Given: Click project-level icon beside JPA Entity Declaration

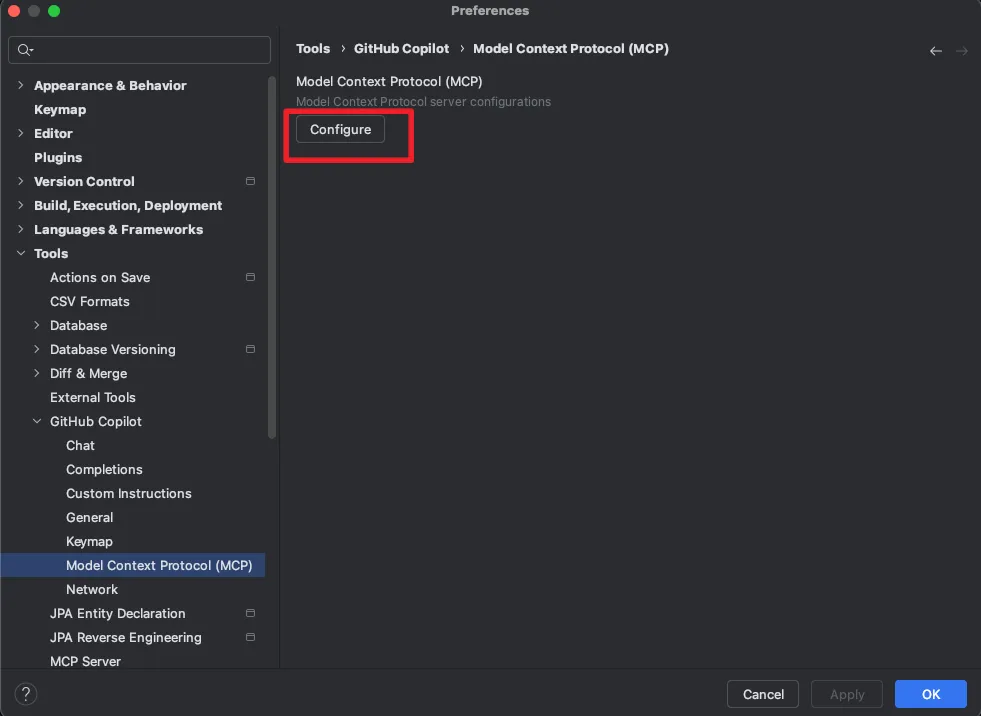Looking at the screenshot, I should (250, 613).
